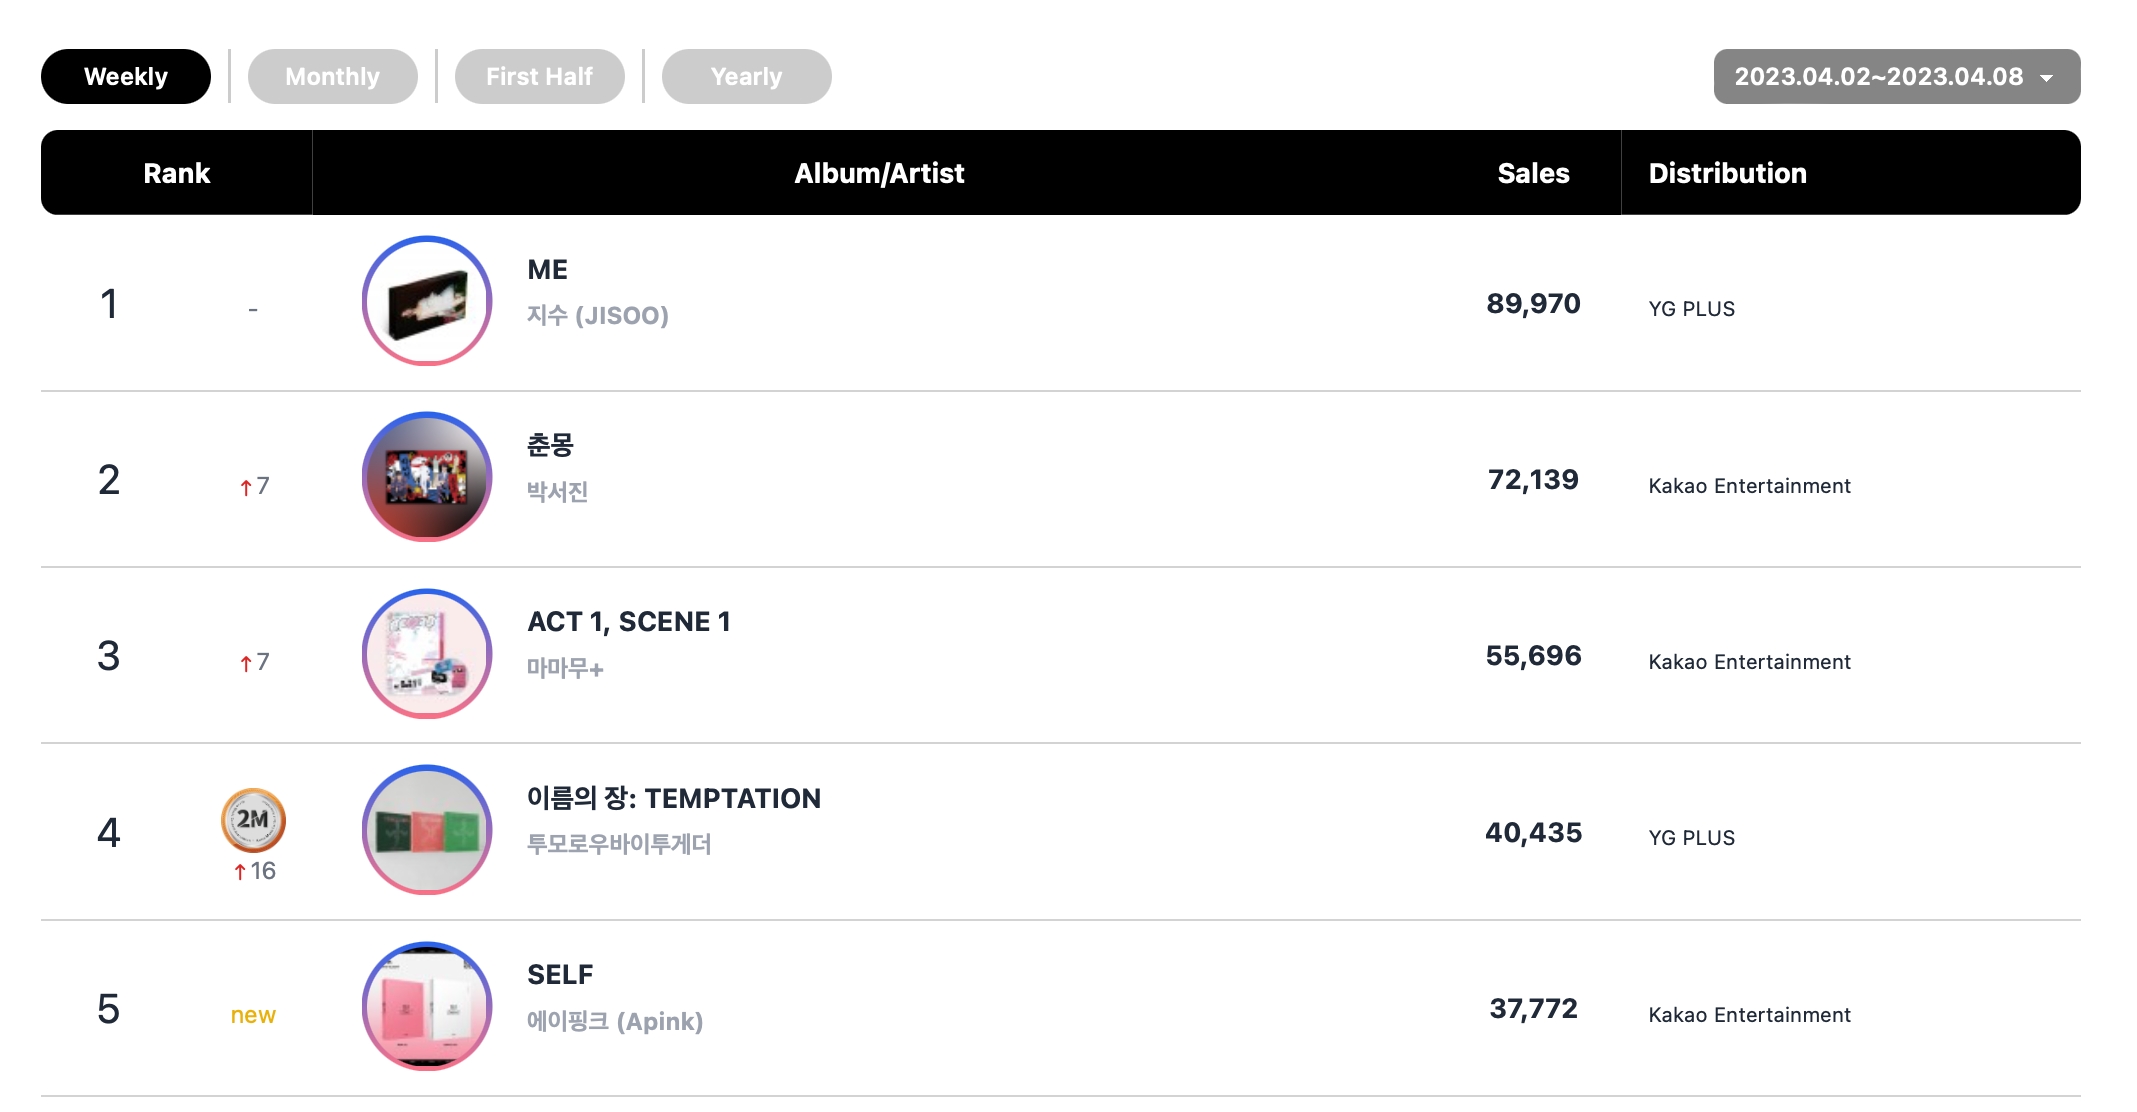Click the red up arrow for rank 3
Image resolution: width=2137 pixels, height=1112 pixels.
[246, 663]
